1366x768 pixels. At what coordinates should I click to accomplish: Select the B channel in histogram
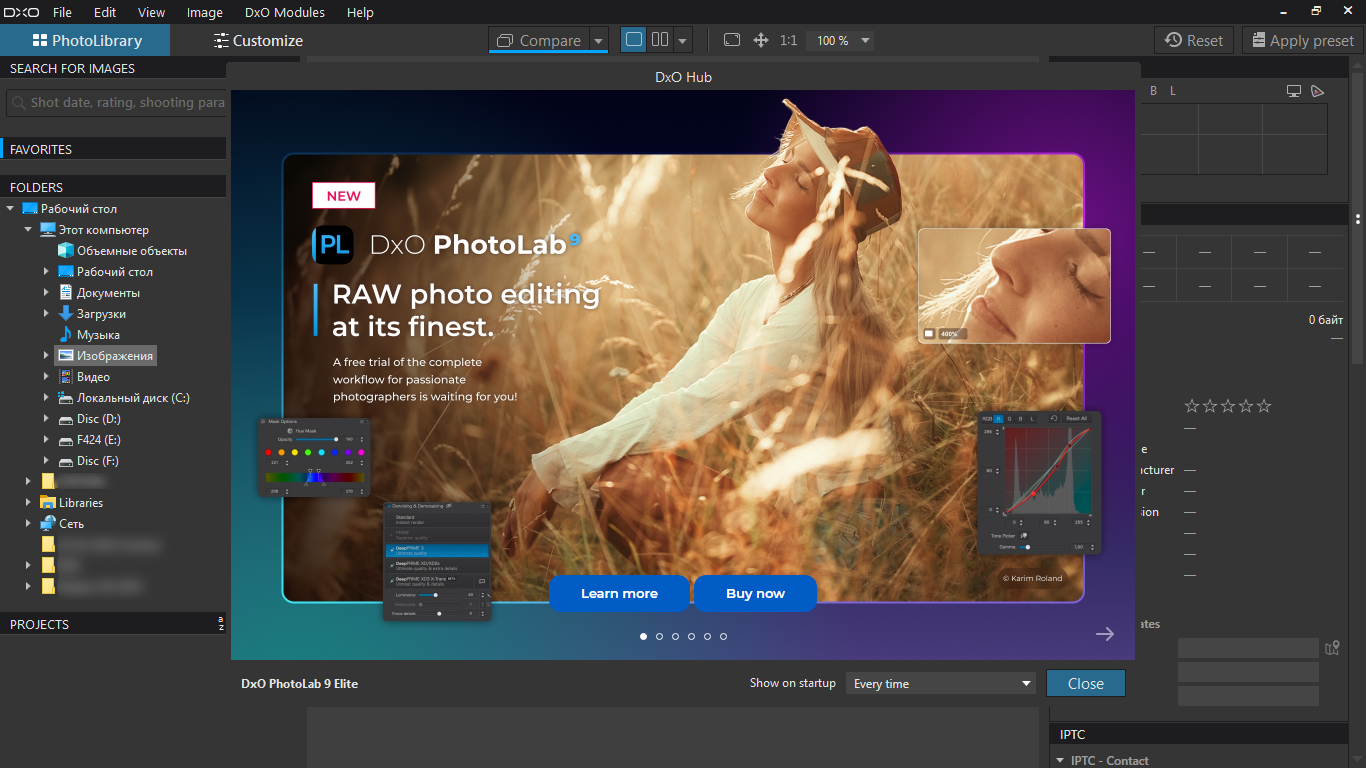pos(1153,91)
